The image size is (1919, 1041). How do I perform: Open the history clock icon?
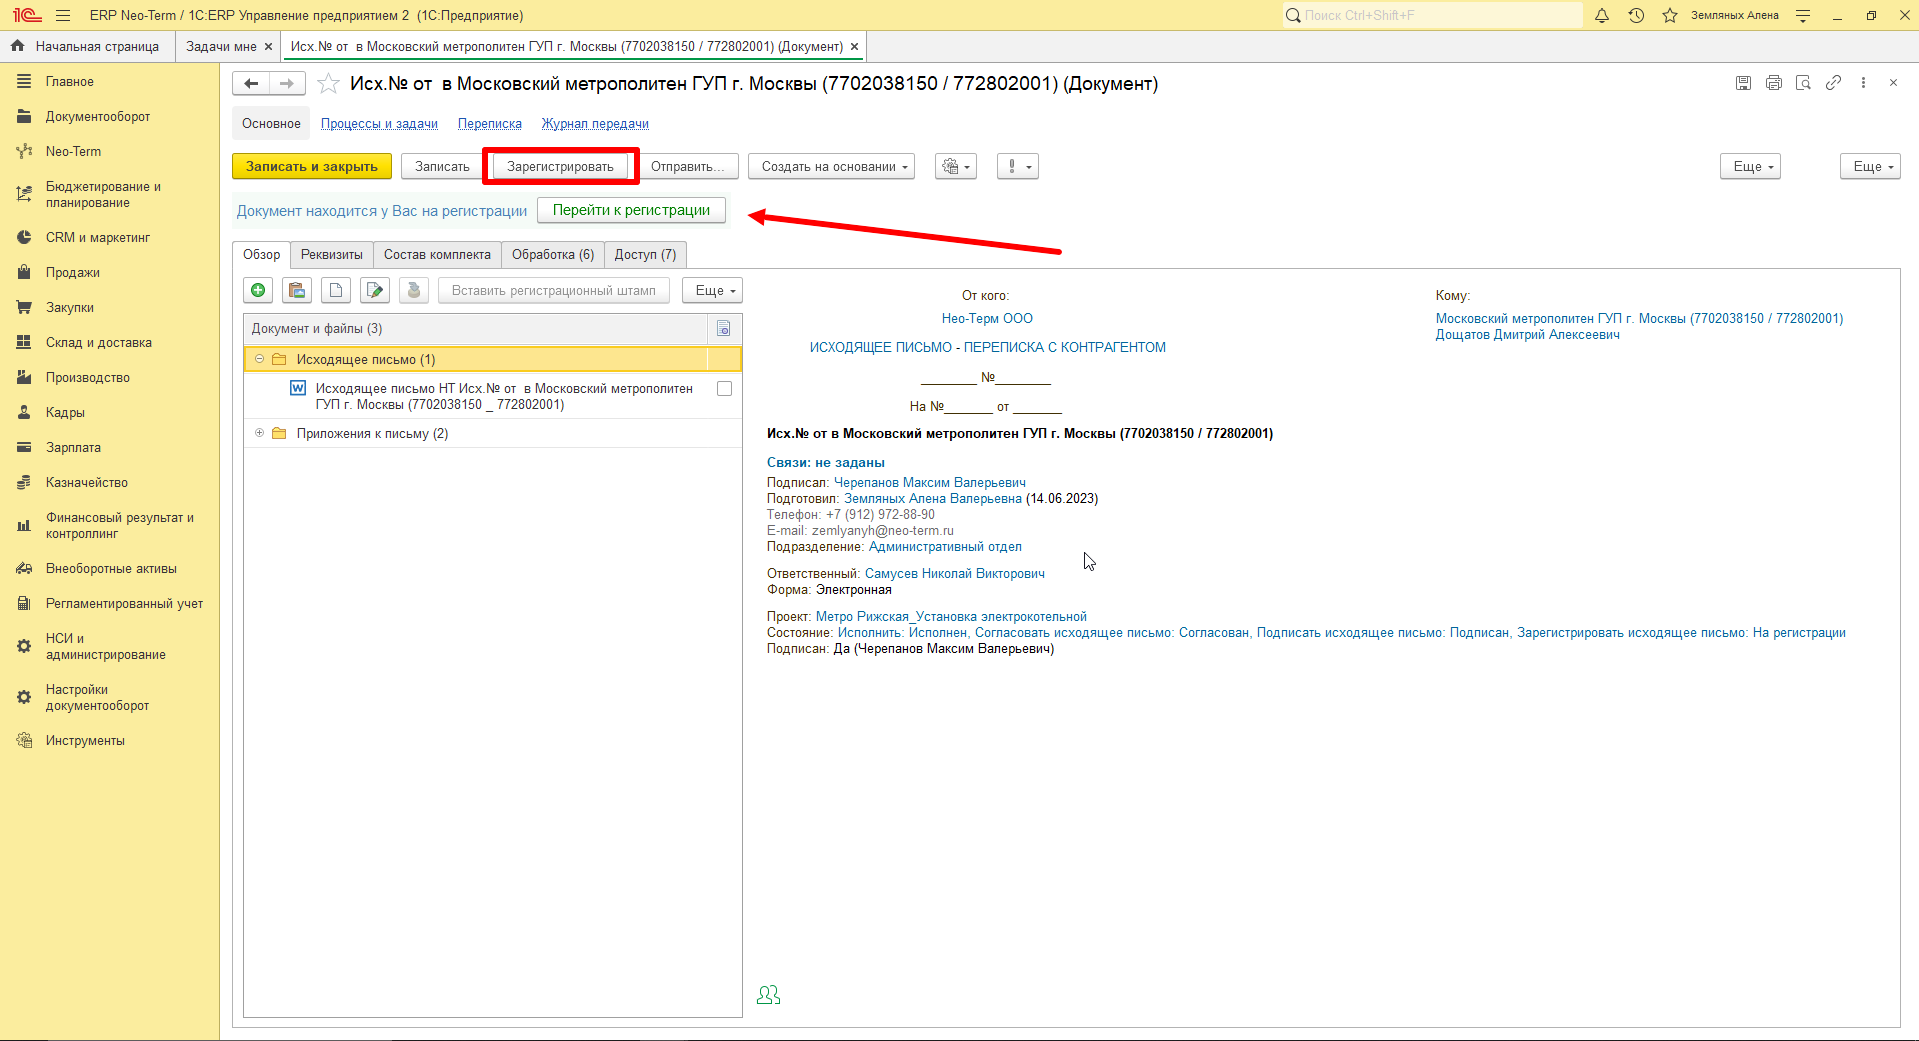(x=1636, y=15)
